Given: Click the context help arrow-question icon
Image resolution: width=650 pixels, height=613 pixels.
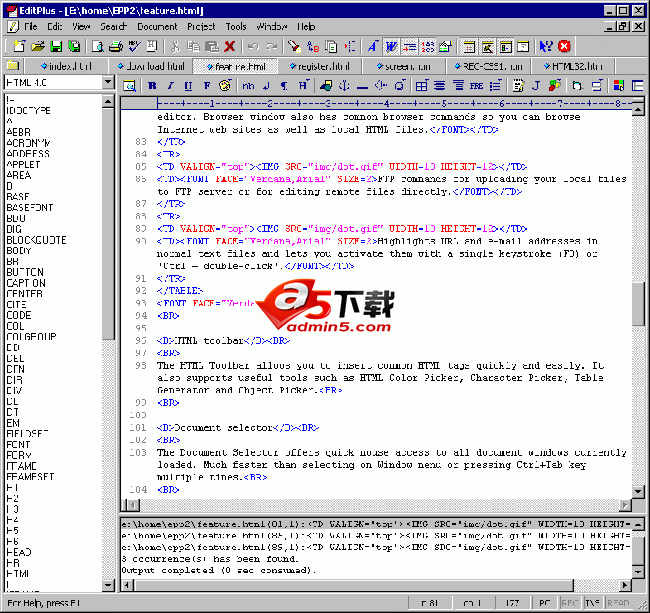Looking at the screenshot, I should (546, 46).
